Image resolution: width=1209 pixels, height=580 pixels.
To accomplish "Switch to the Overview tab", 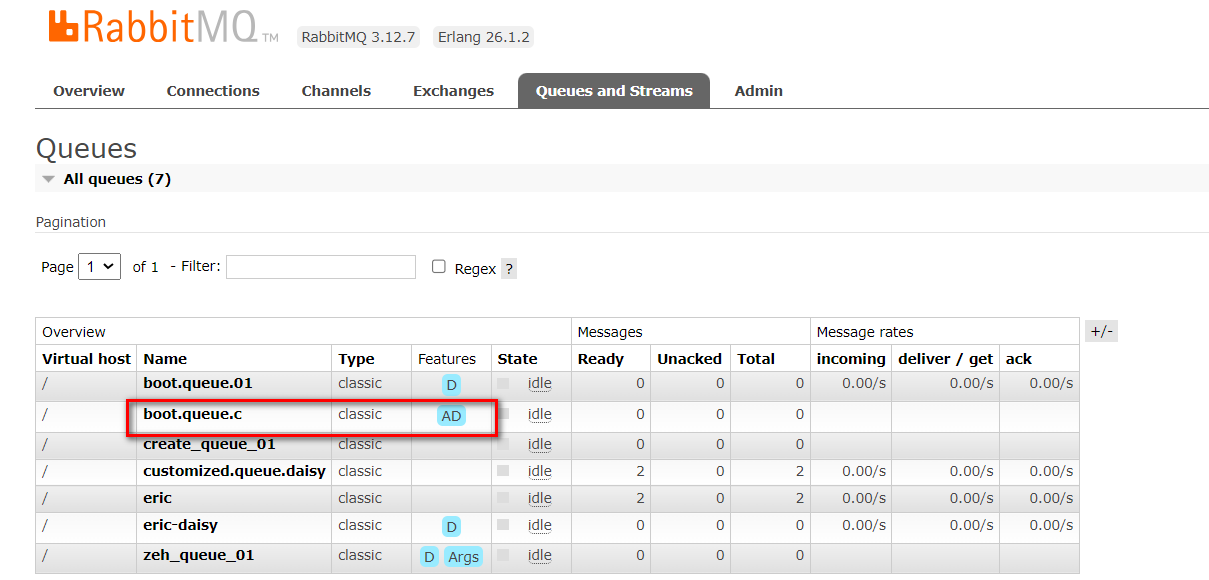I will [x=89, y=91].
